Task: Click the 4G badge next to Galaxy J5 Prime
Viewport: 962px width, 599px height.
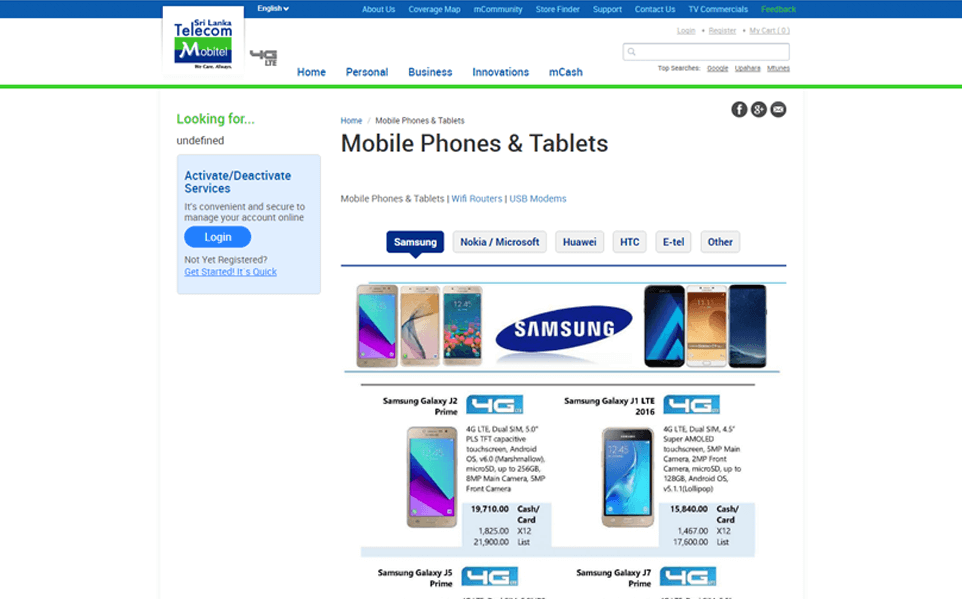Action: 490,576
